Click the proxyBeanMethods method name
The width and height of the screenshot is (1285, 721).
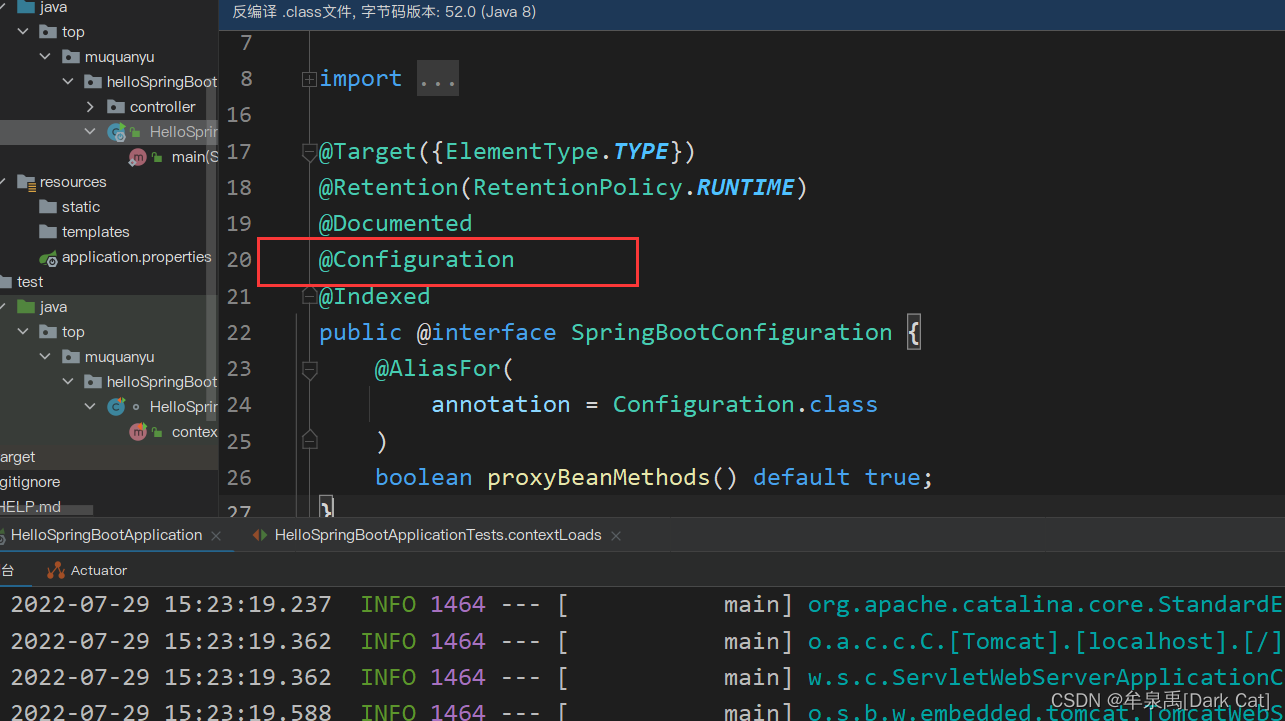599,478
